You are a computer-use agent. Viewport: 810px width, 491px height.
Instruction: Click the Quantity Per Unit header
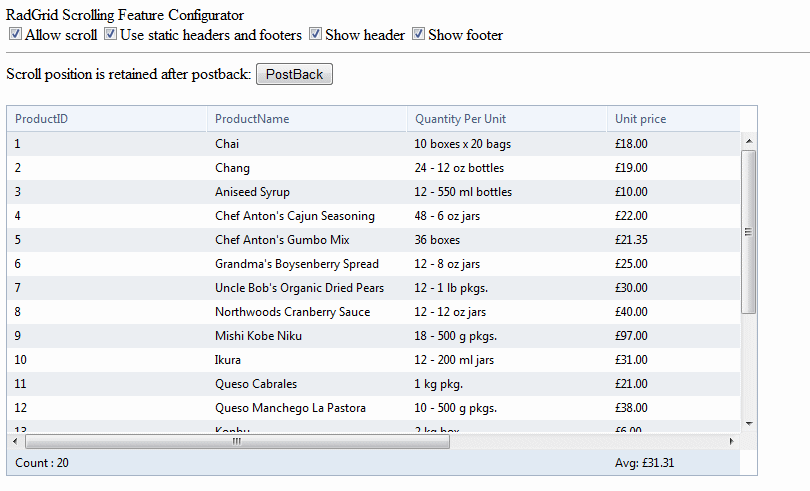pos(460,119)
